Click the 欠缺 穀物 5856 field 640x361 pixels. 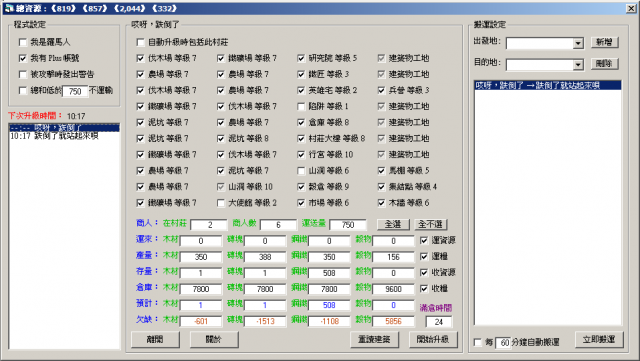[393, 321]
